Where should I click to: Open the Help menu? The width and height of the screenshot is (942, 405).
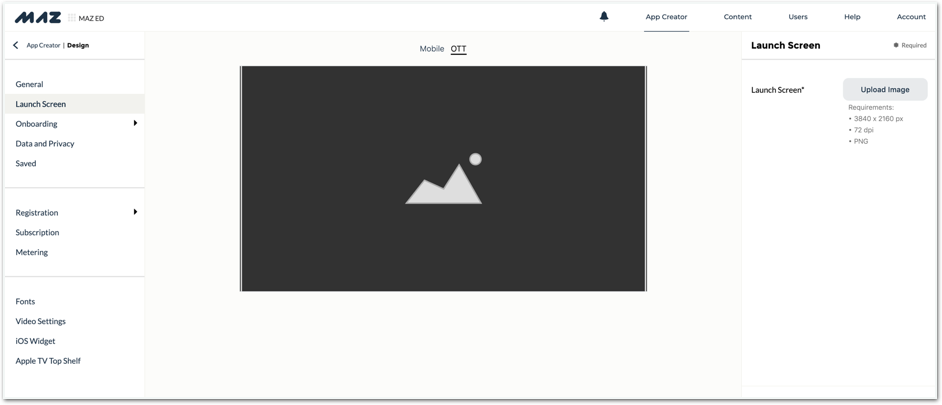pos(852,17)
